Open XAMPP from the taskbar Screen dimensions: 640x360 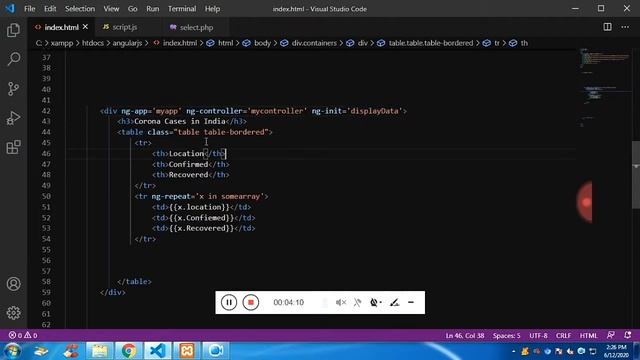187,351
